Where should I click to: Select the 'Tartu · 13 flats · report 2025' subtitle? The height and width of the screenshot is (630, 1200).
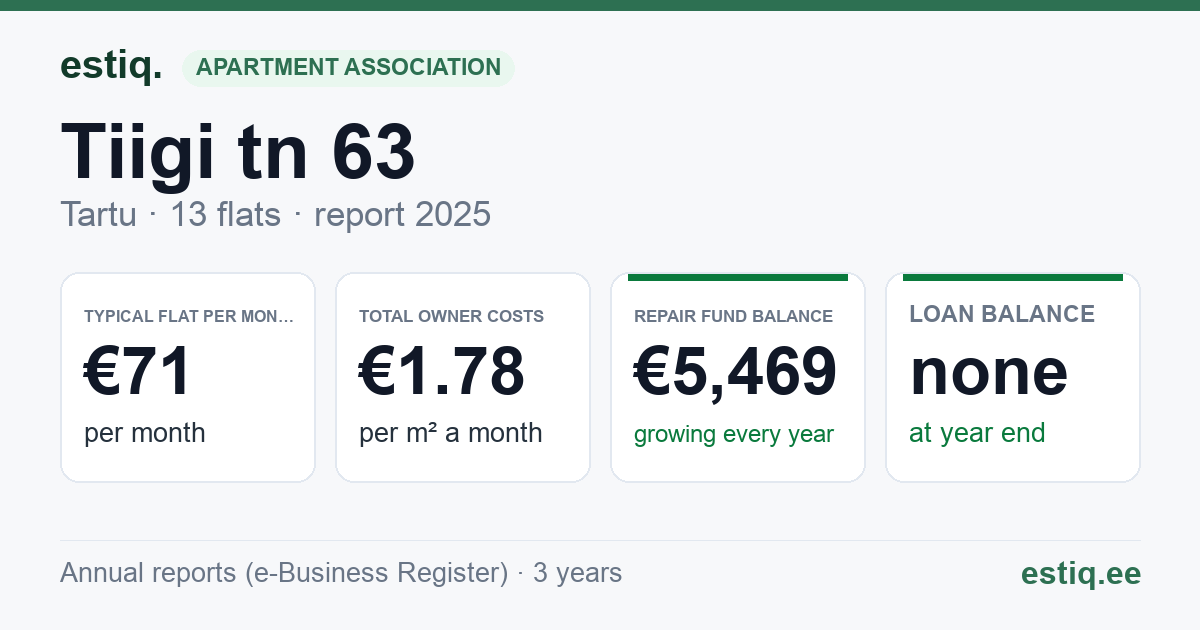click(275, 214)
